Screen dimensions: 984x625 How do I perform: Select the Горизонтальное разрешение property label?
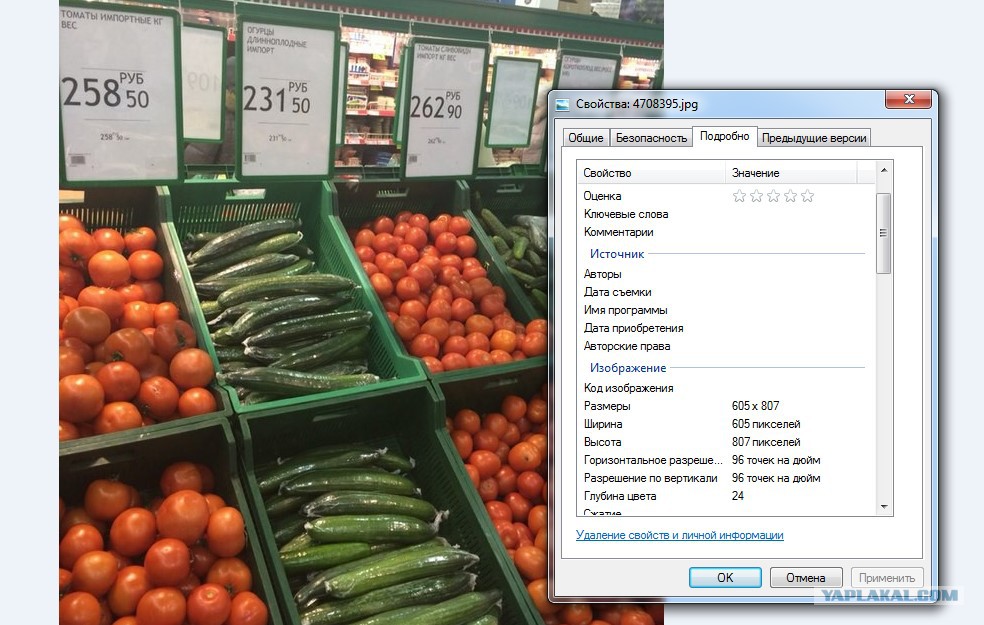click(653, 461)
